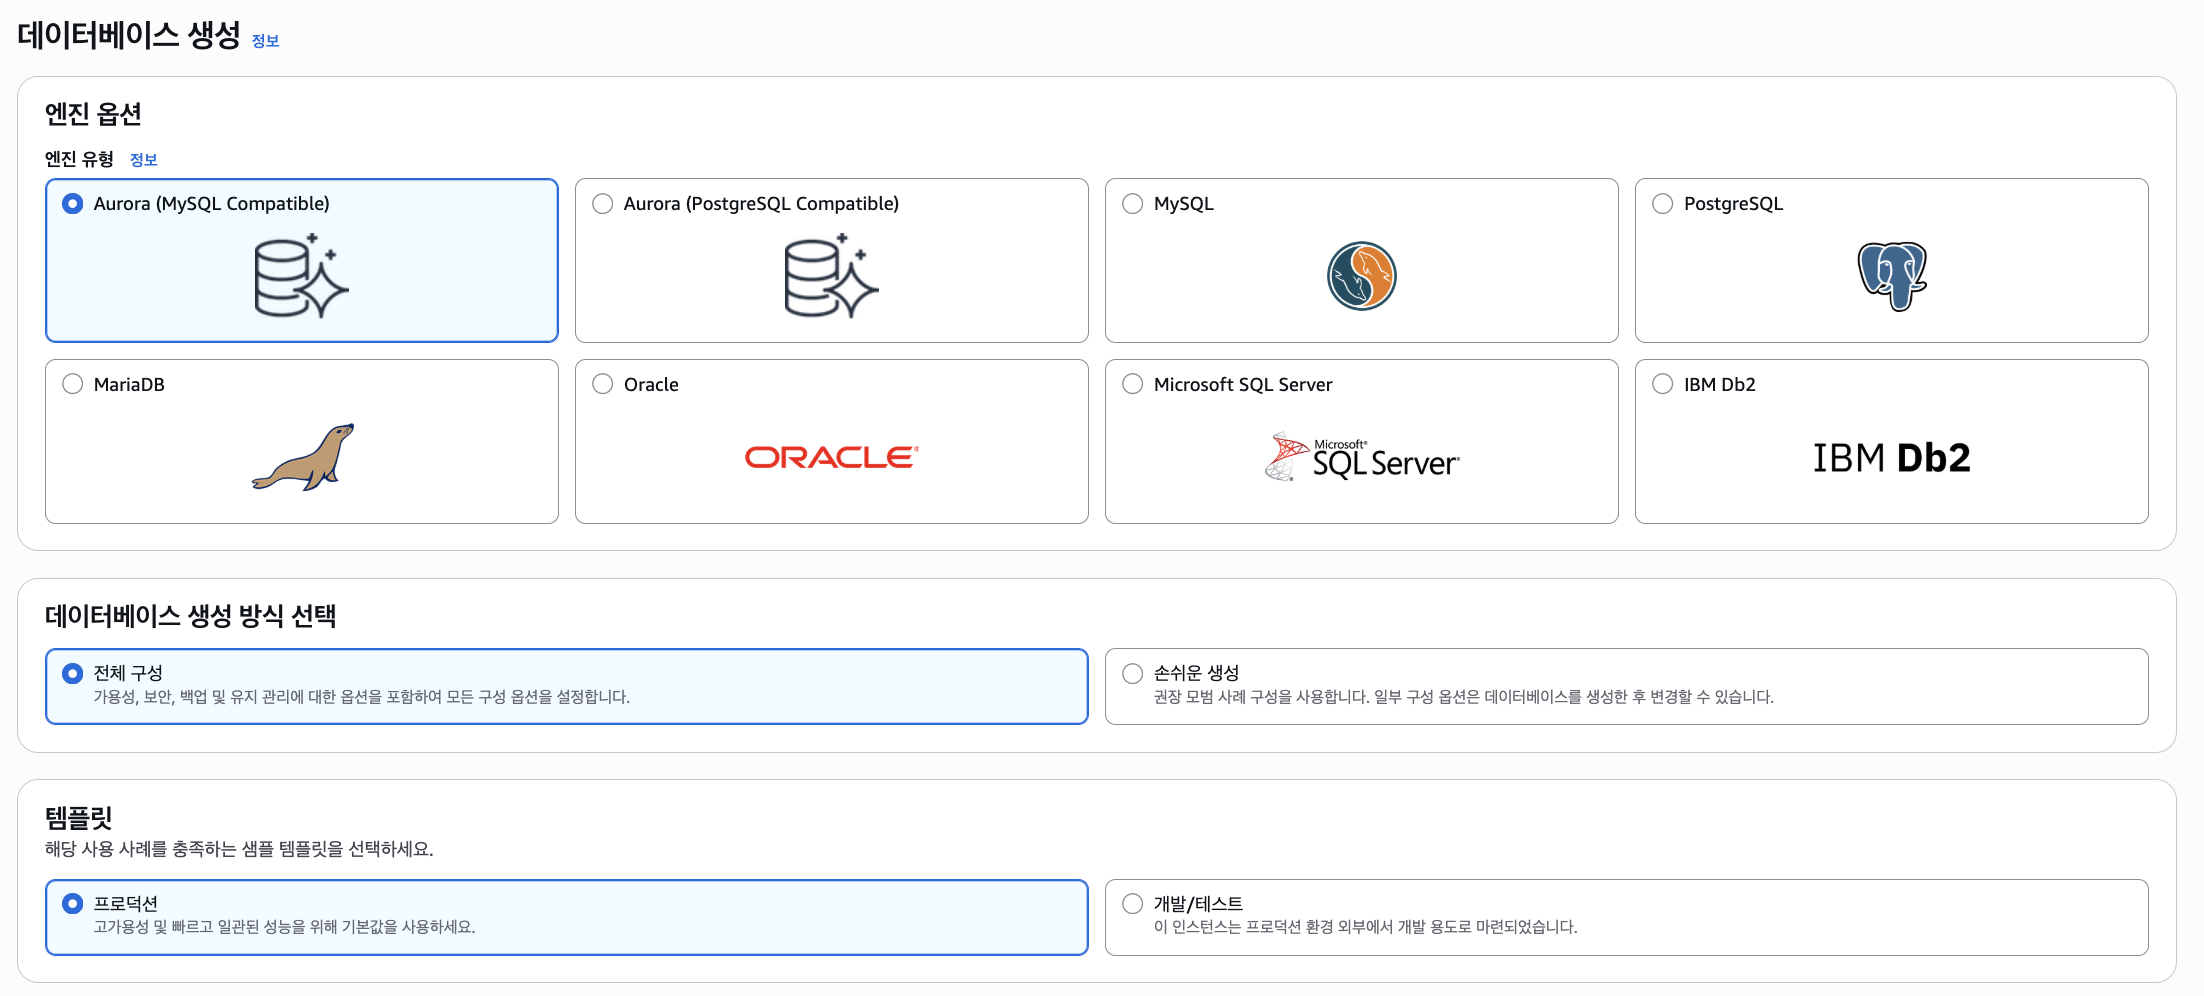Select the IBM Db2 radio button

[1663, 384]
